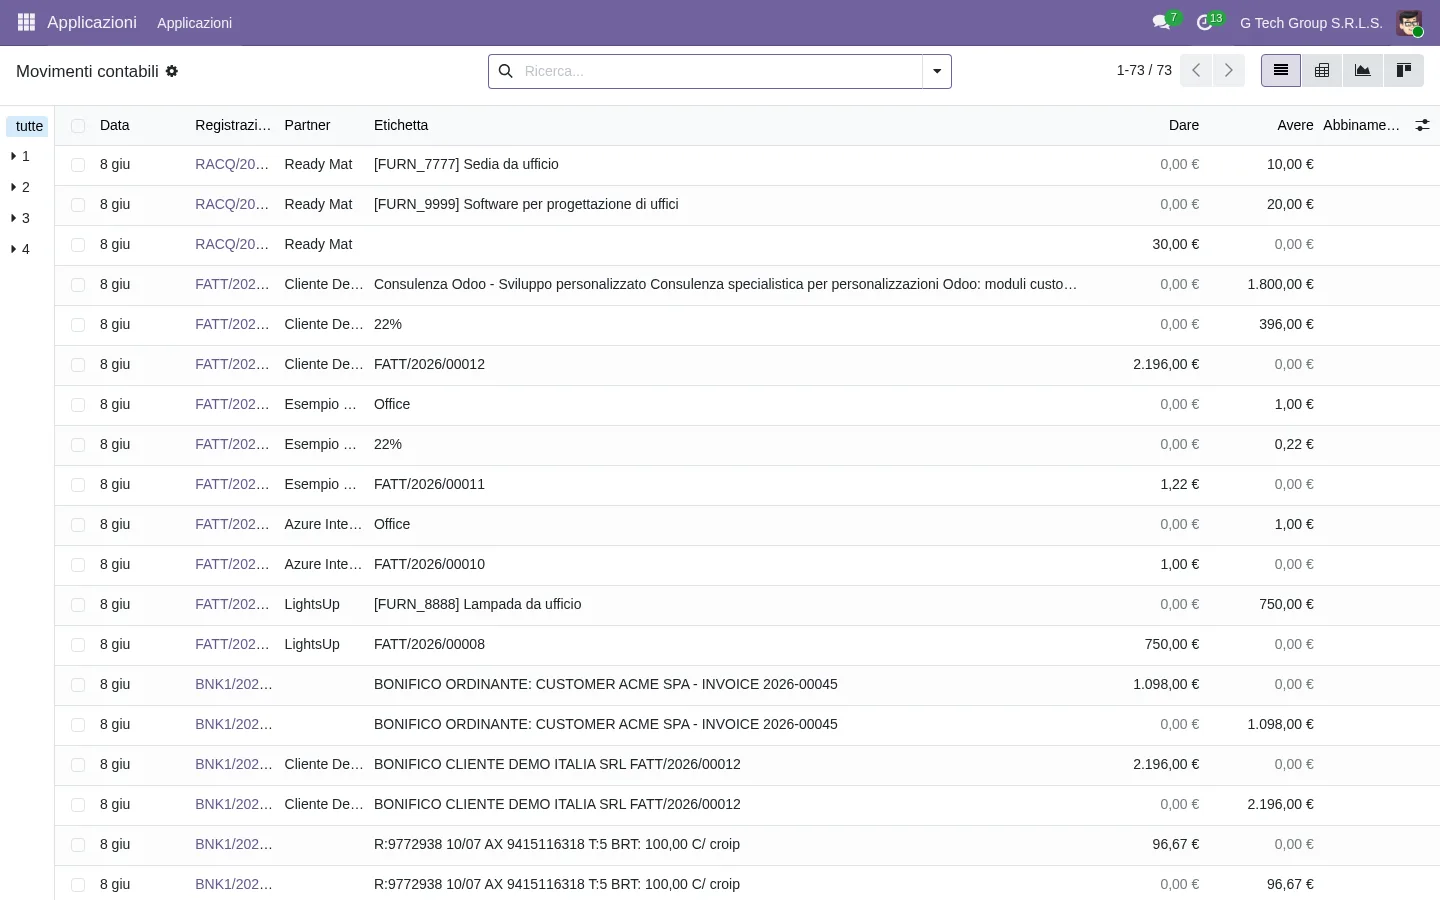1440x900 pixels.
Task: Open RACQ link in Sedia da ufficio row
Action: [232, 164]
